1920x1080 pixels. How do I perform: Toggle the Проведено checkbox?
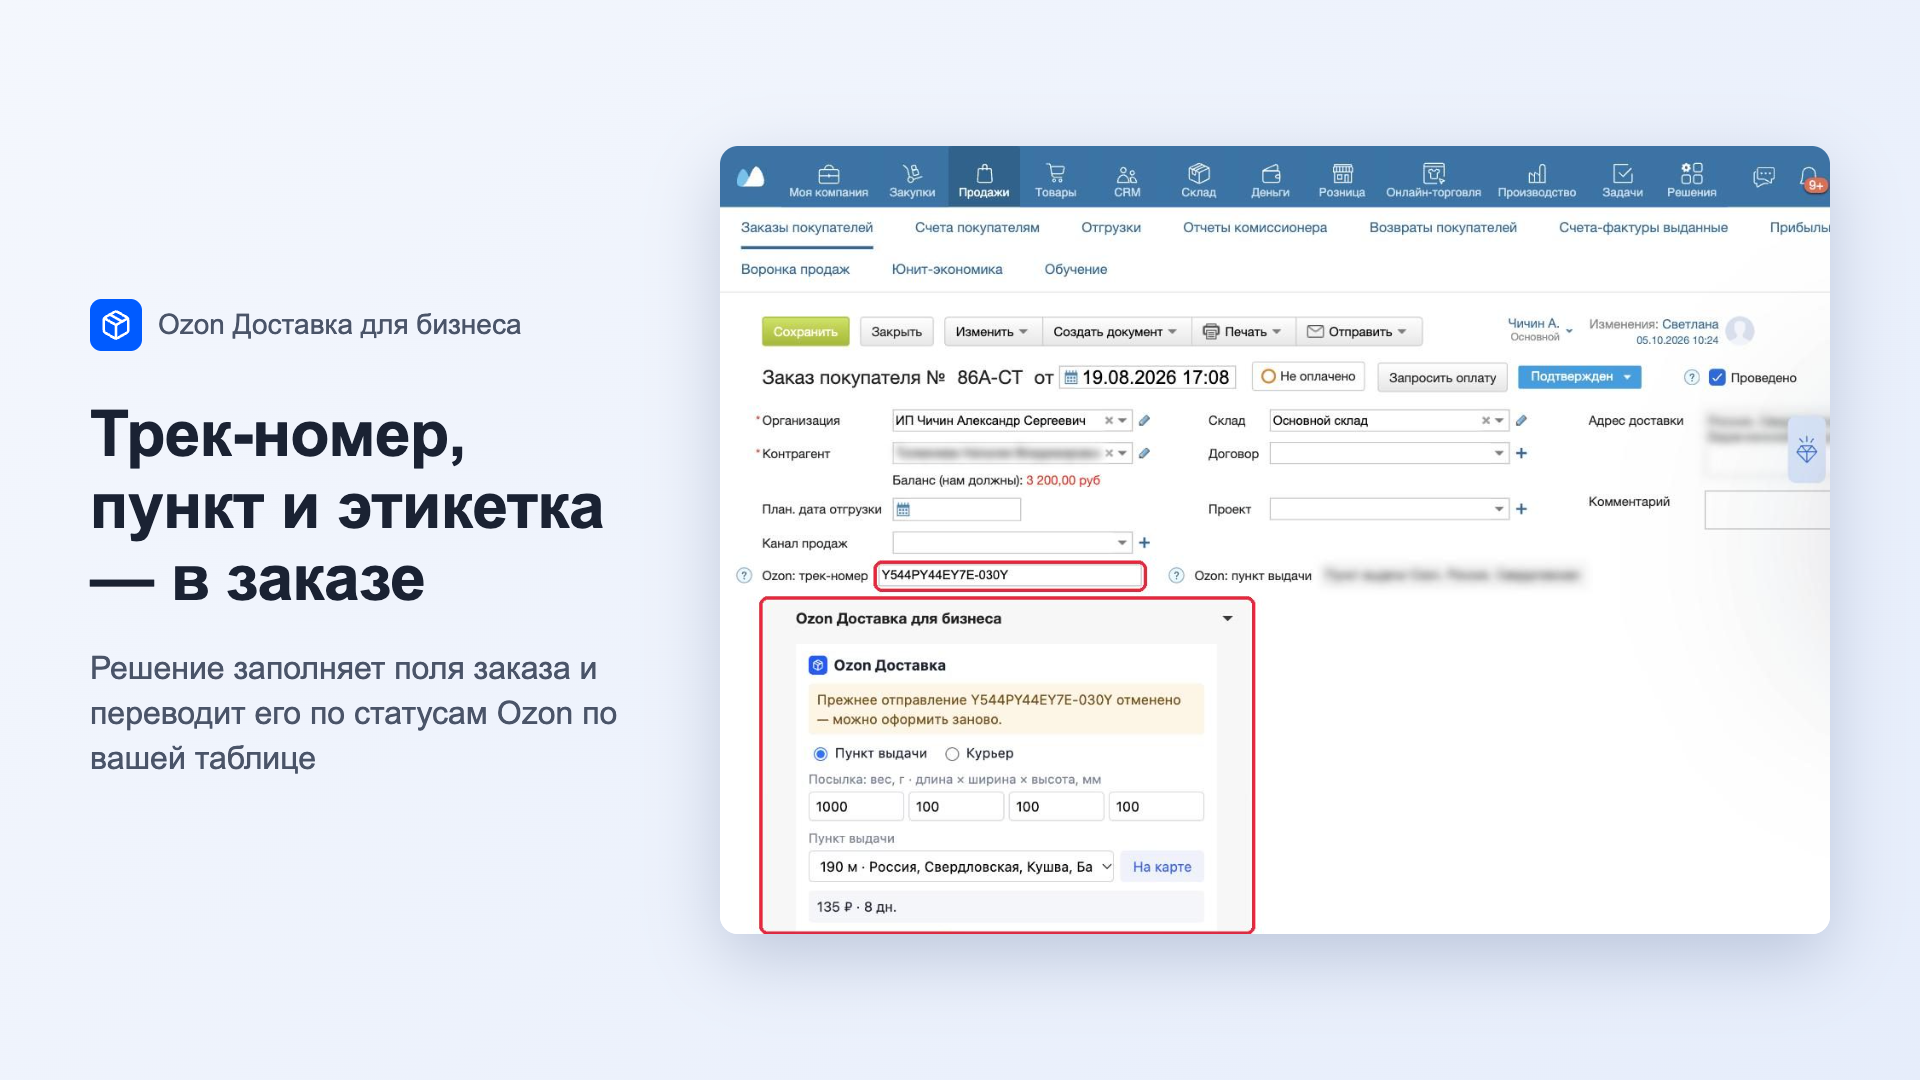click(x=1717, y=378)
